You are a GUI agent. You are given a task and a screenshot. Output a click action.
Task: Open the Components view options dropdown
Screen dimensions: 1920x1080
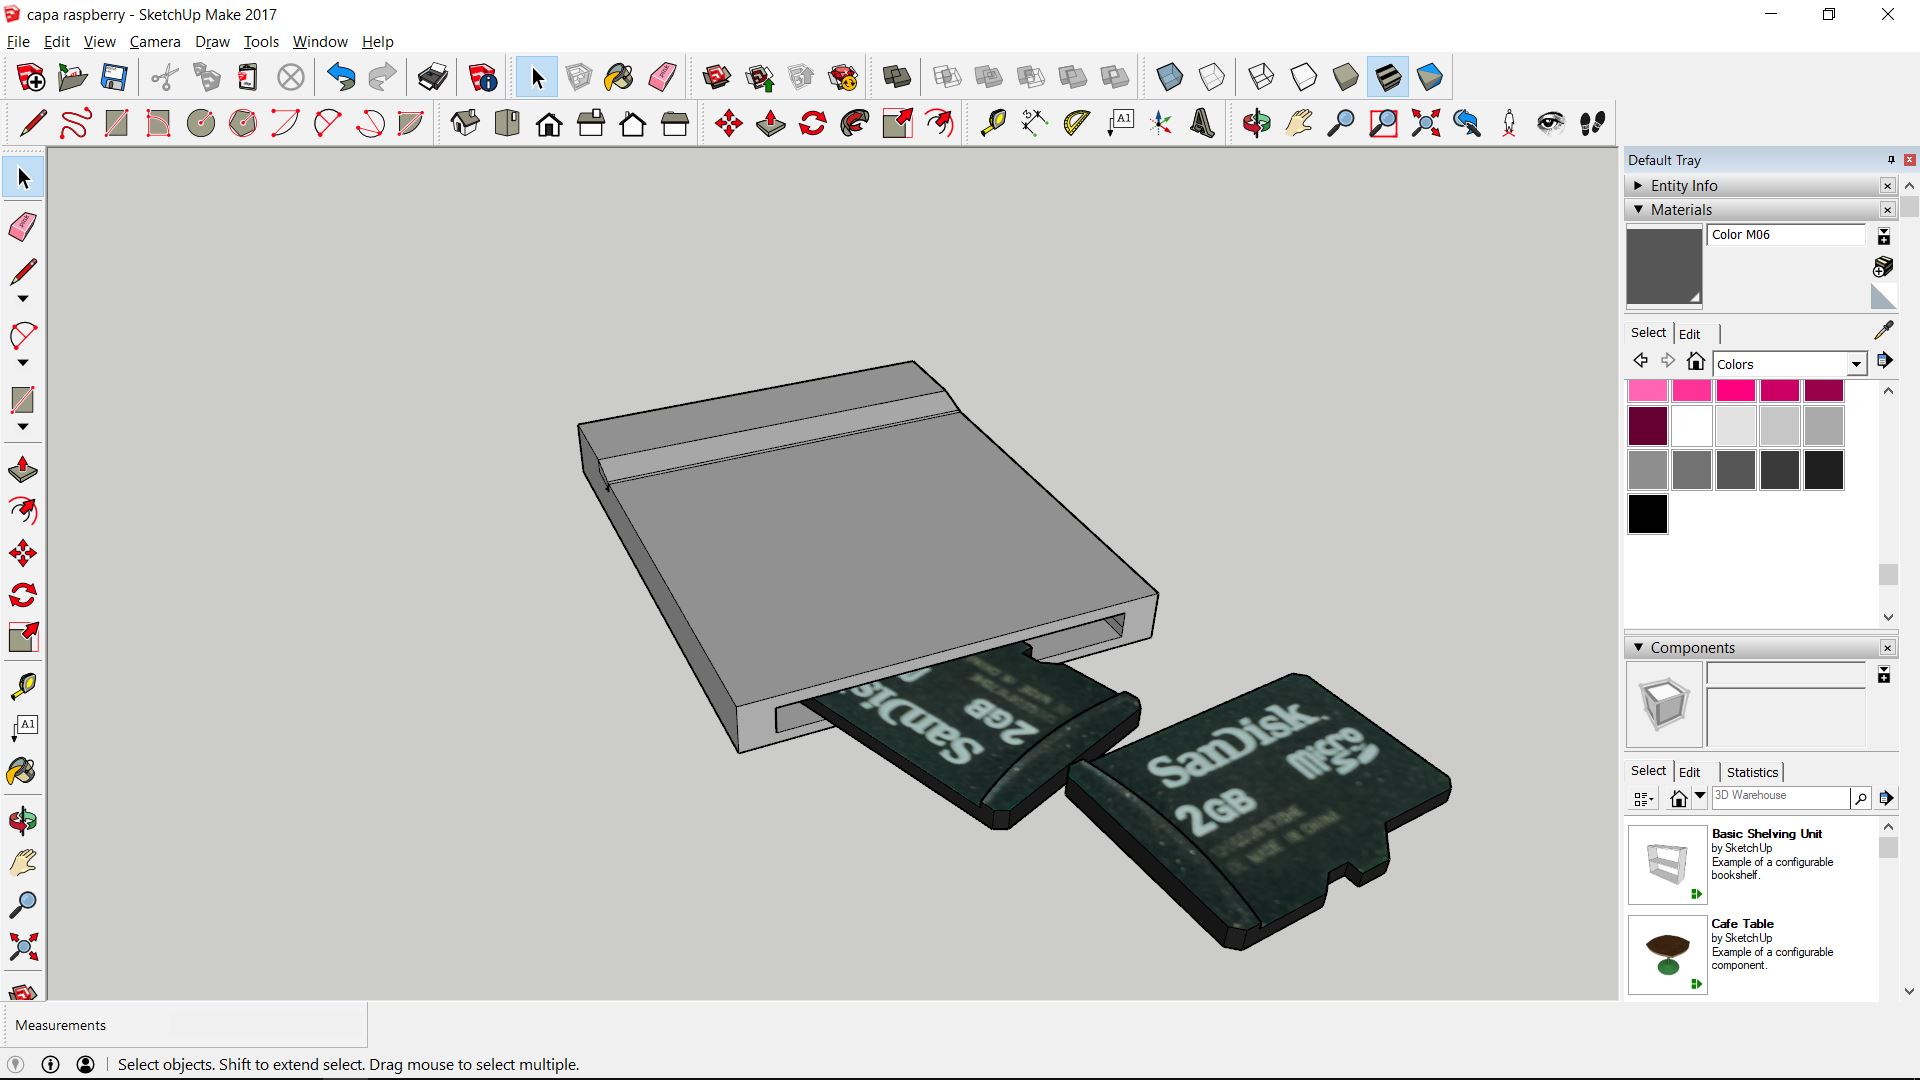point(1643,798)
